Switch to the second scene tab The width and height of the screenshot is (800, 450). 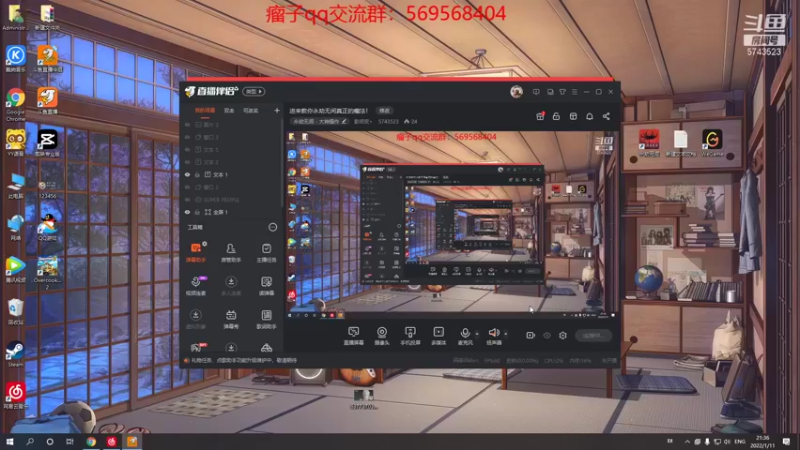[229, 110]
